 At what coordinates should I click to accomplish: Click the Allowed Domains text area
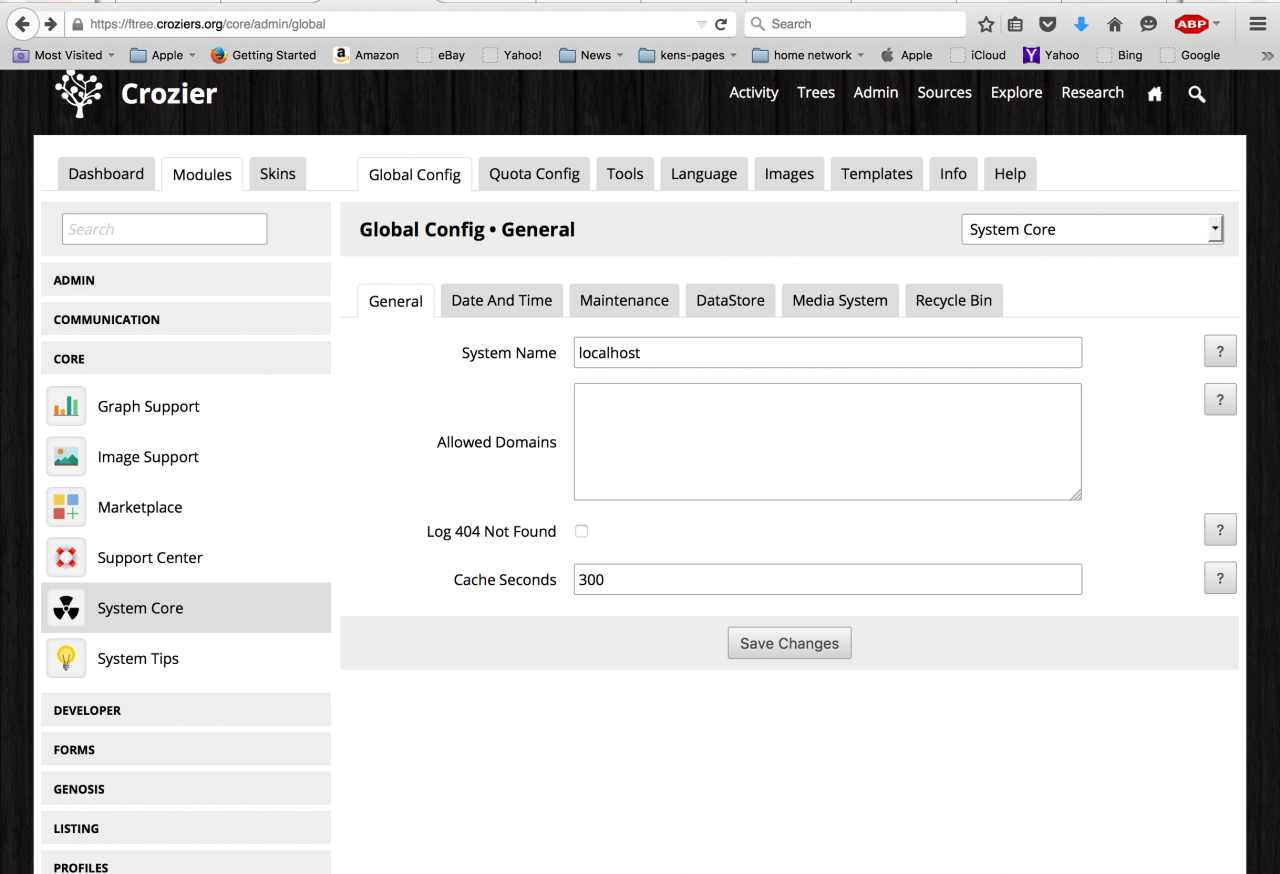pyautogui.click(x=827, y=441)
